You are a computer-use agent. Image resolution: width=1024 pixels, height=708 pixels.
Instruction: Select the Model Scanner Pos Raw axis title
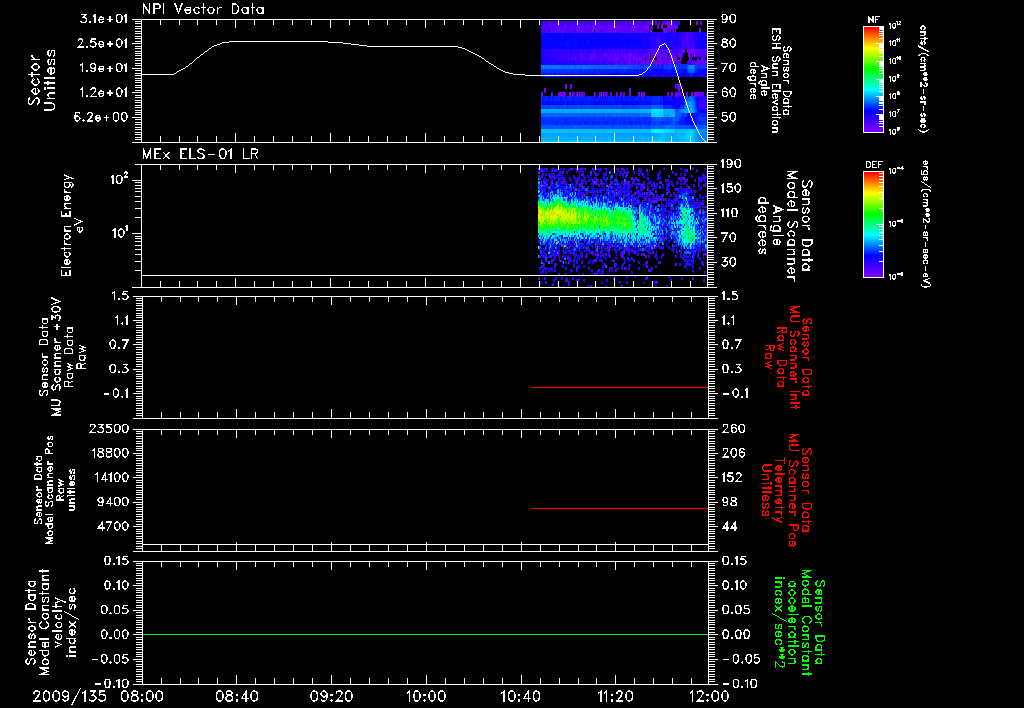coord(55,490)
